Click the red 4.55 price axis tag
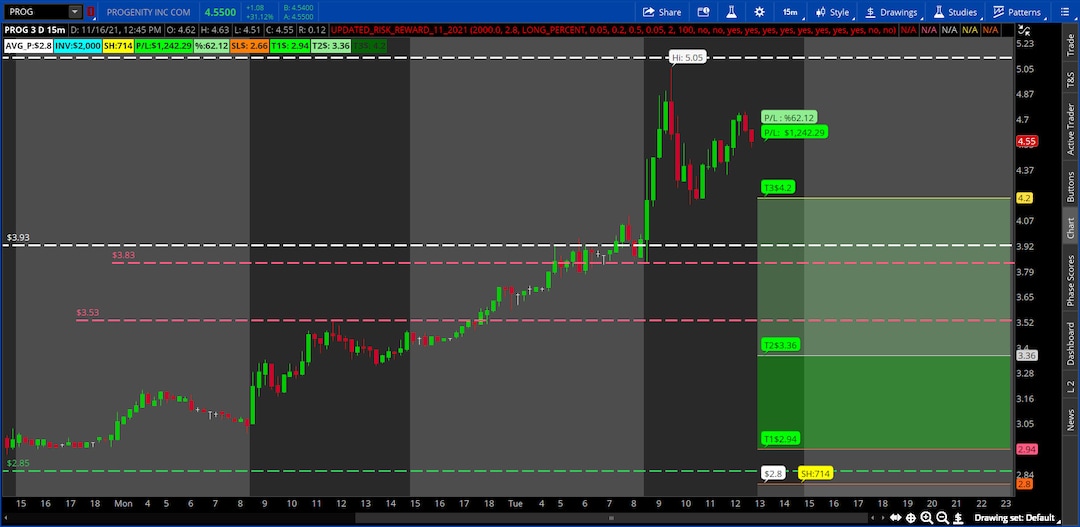 tap(1026, 142)
